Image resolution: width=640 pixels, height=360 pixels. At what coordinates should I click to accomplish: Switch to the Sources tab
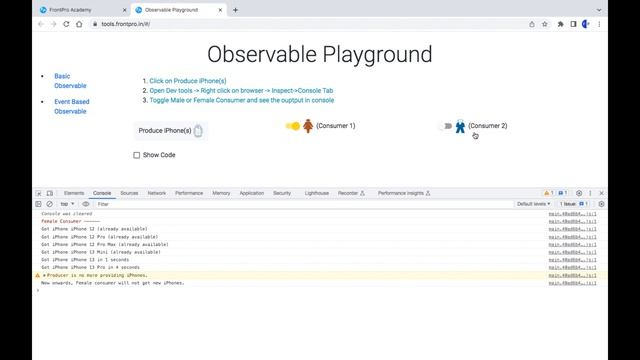pos(129,193)
